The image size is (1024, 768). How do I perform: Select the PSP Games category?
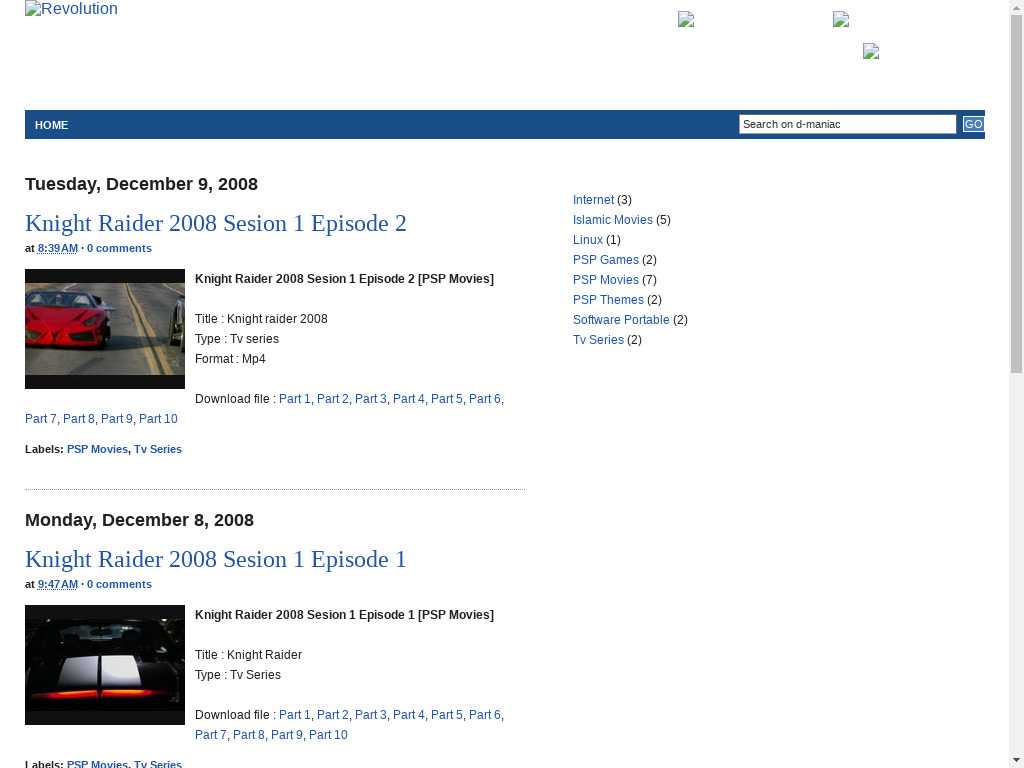[x=605, y=260]
